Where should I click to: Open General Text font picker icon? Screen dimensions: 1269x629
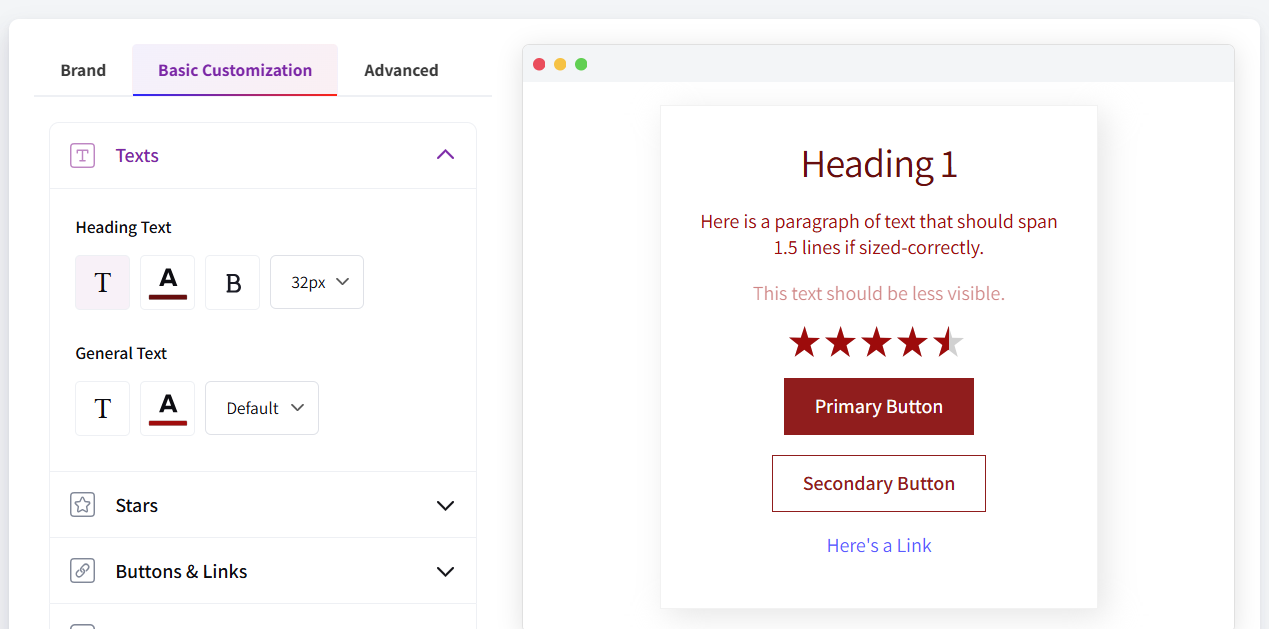(x=103, y=408)
